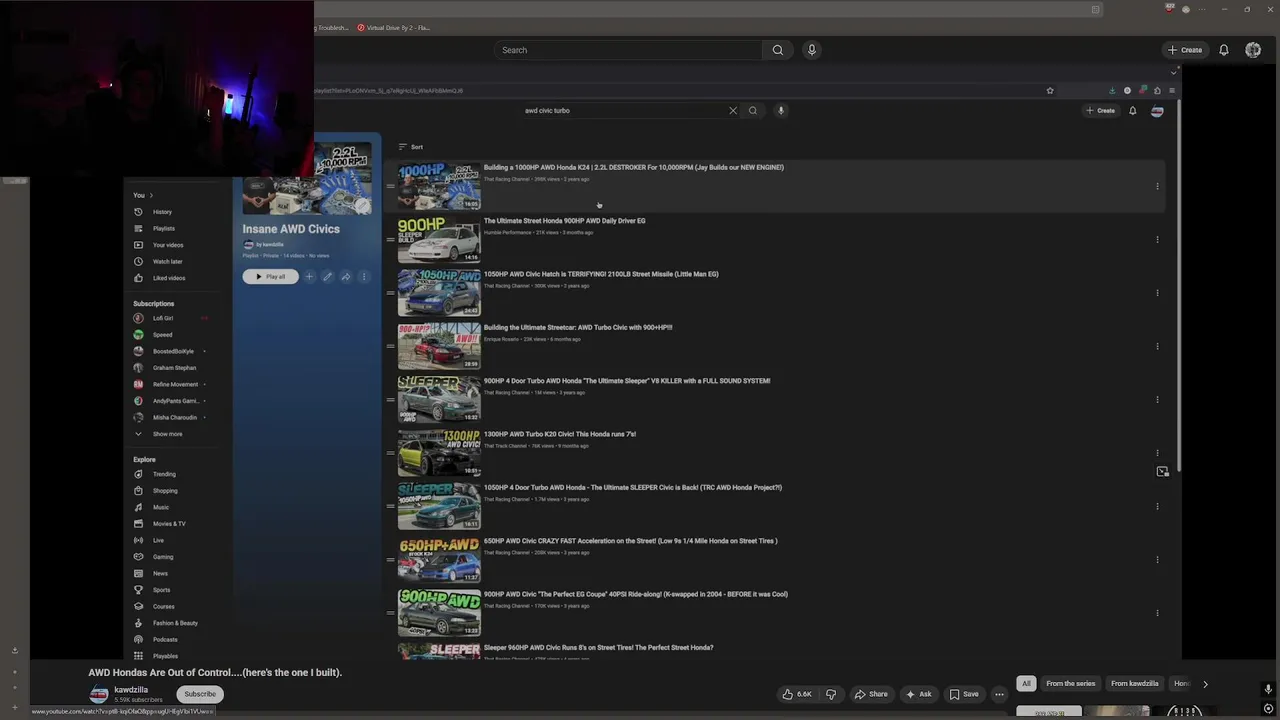Open inner browser hamburger menu
Screen dimensions: 1280x720
(1172, 91)
